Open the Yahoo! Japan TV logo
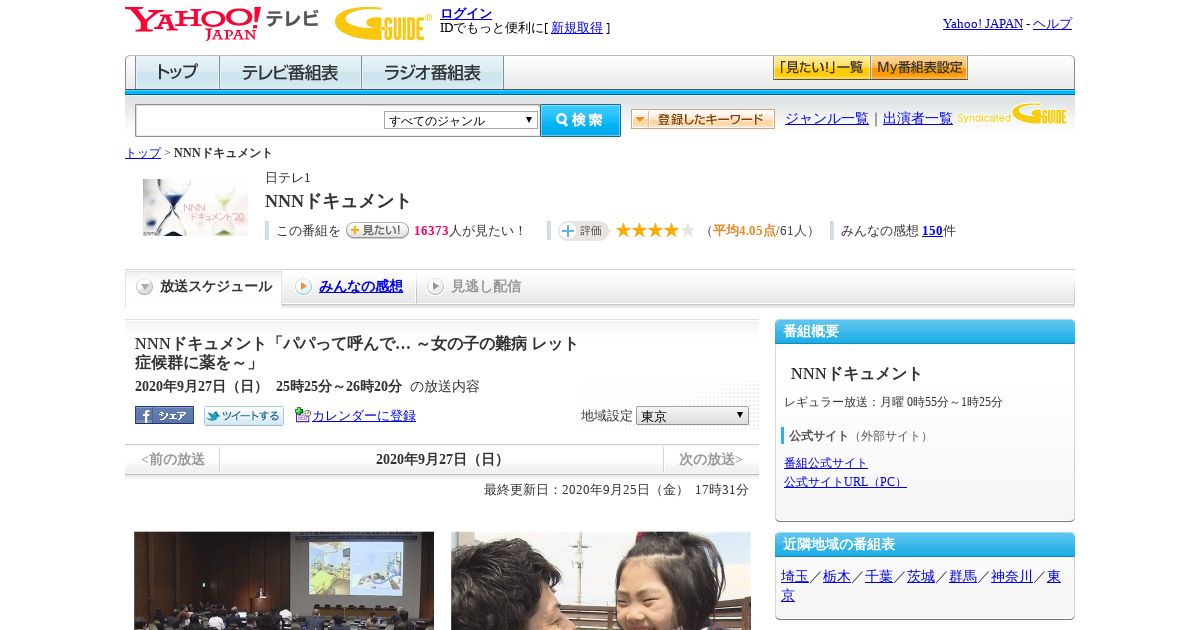Screen dimensions: 1200x630 pos(222,23)
